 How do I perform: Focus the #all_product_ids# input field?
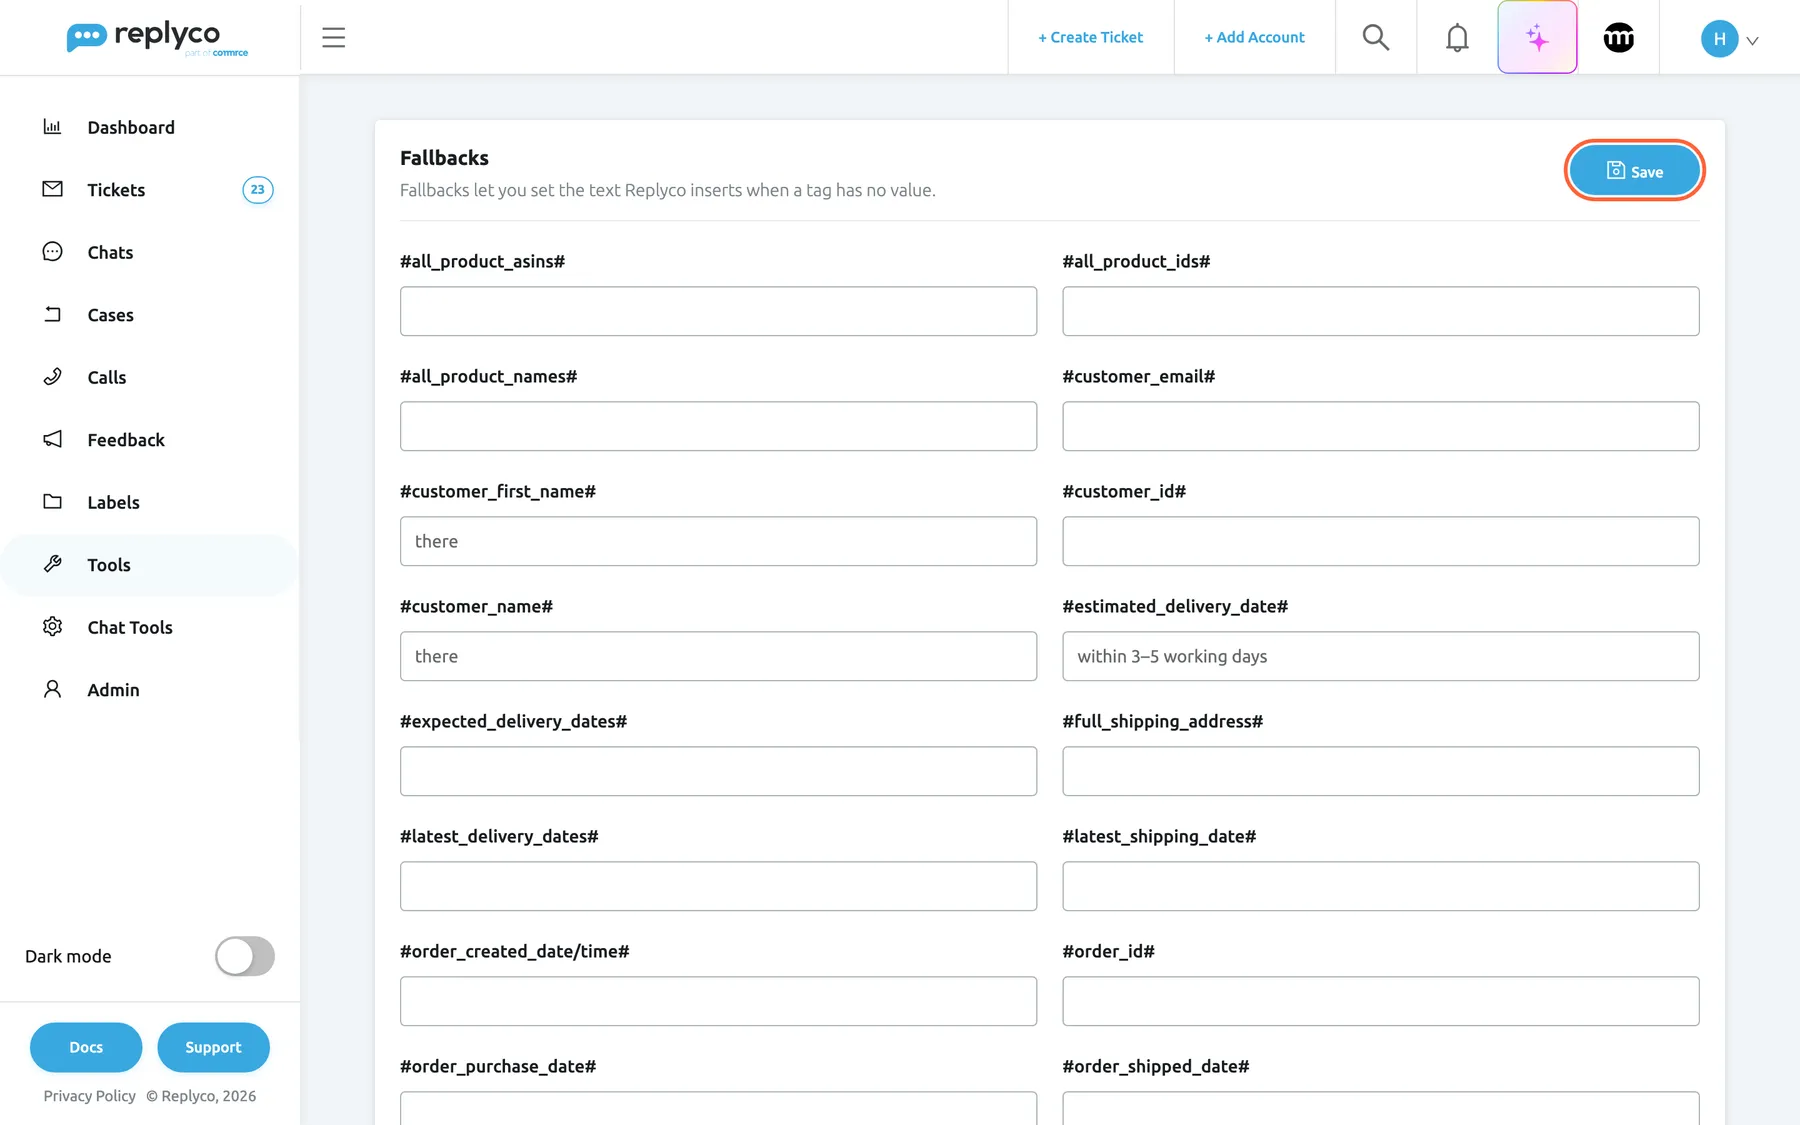pyautogui.click(x=1380, y=311)
